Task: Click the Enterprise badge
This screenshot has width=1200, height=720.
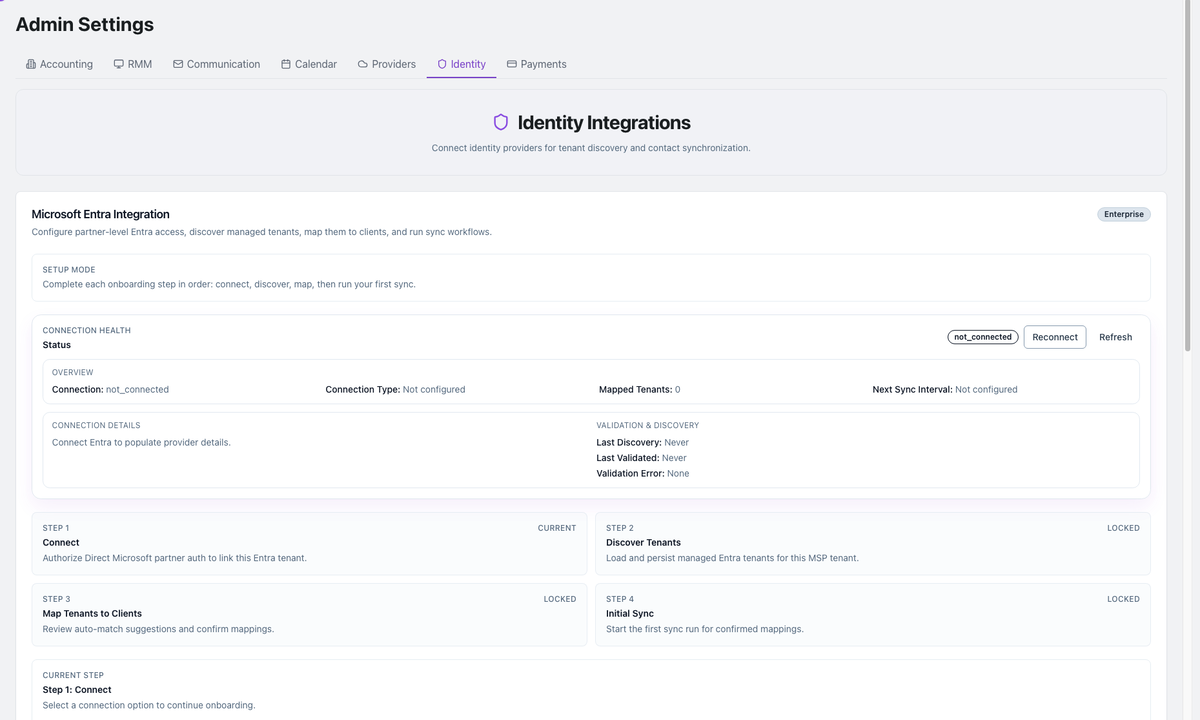Action: 1124,214
